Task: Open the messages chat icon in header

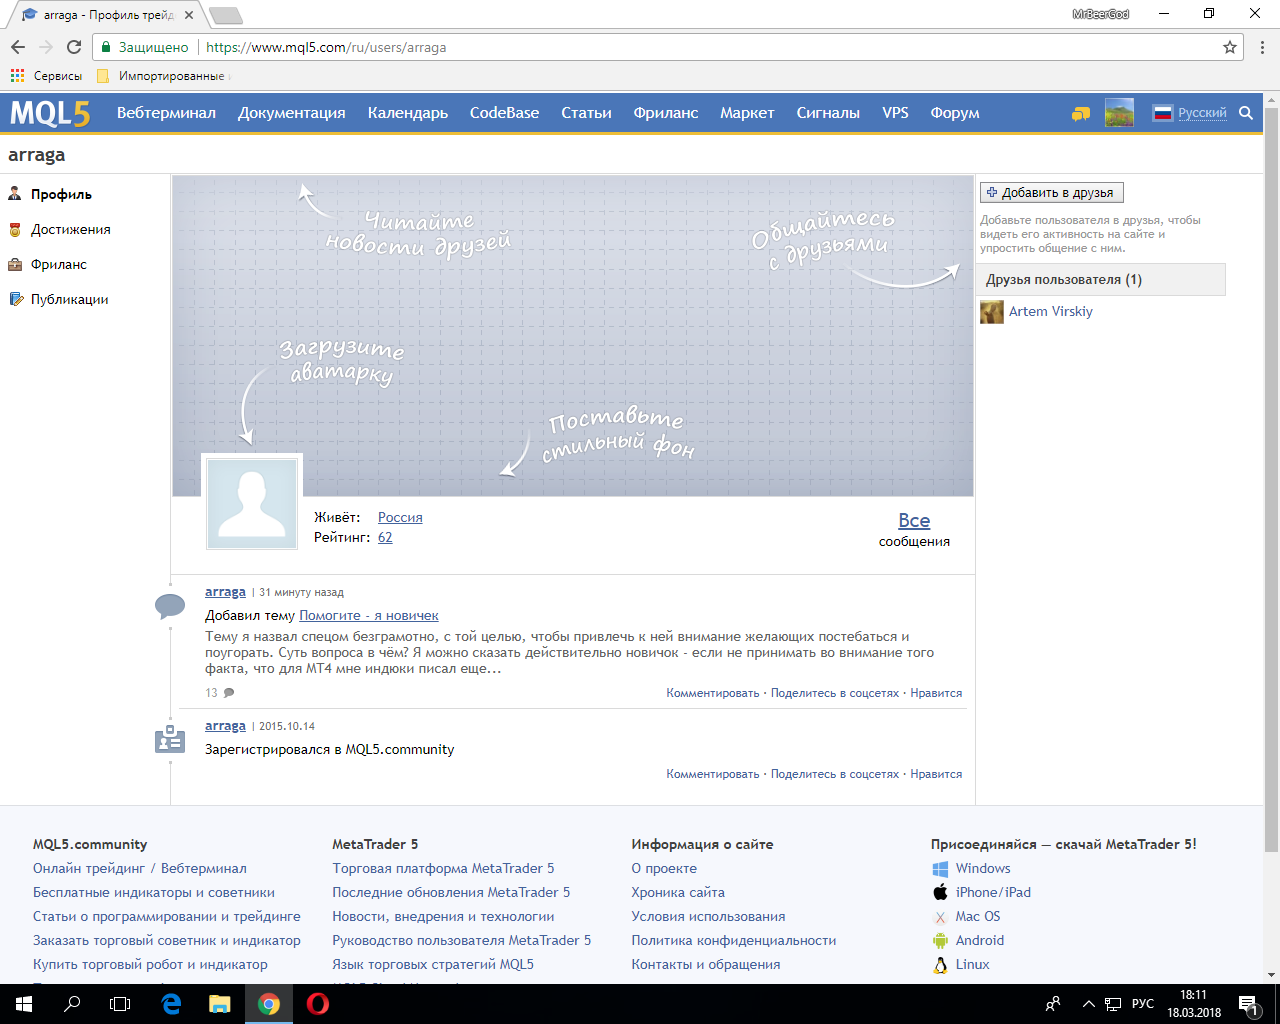Action: click(x=1081, y=113)
